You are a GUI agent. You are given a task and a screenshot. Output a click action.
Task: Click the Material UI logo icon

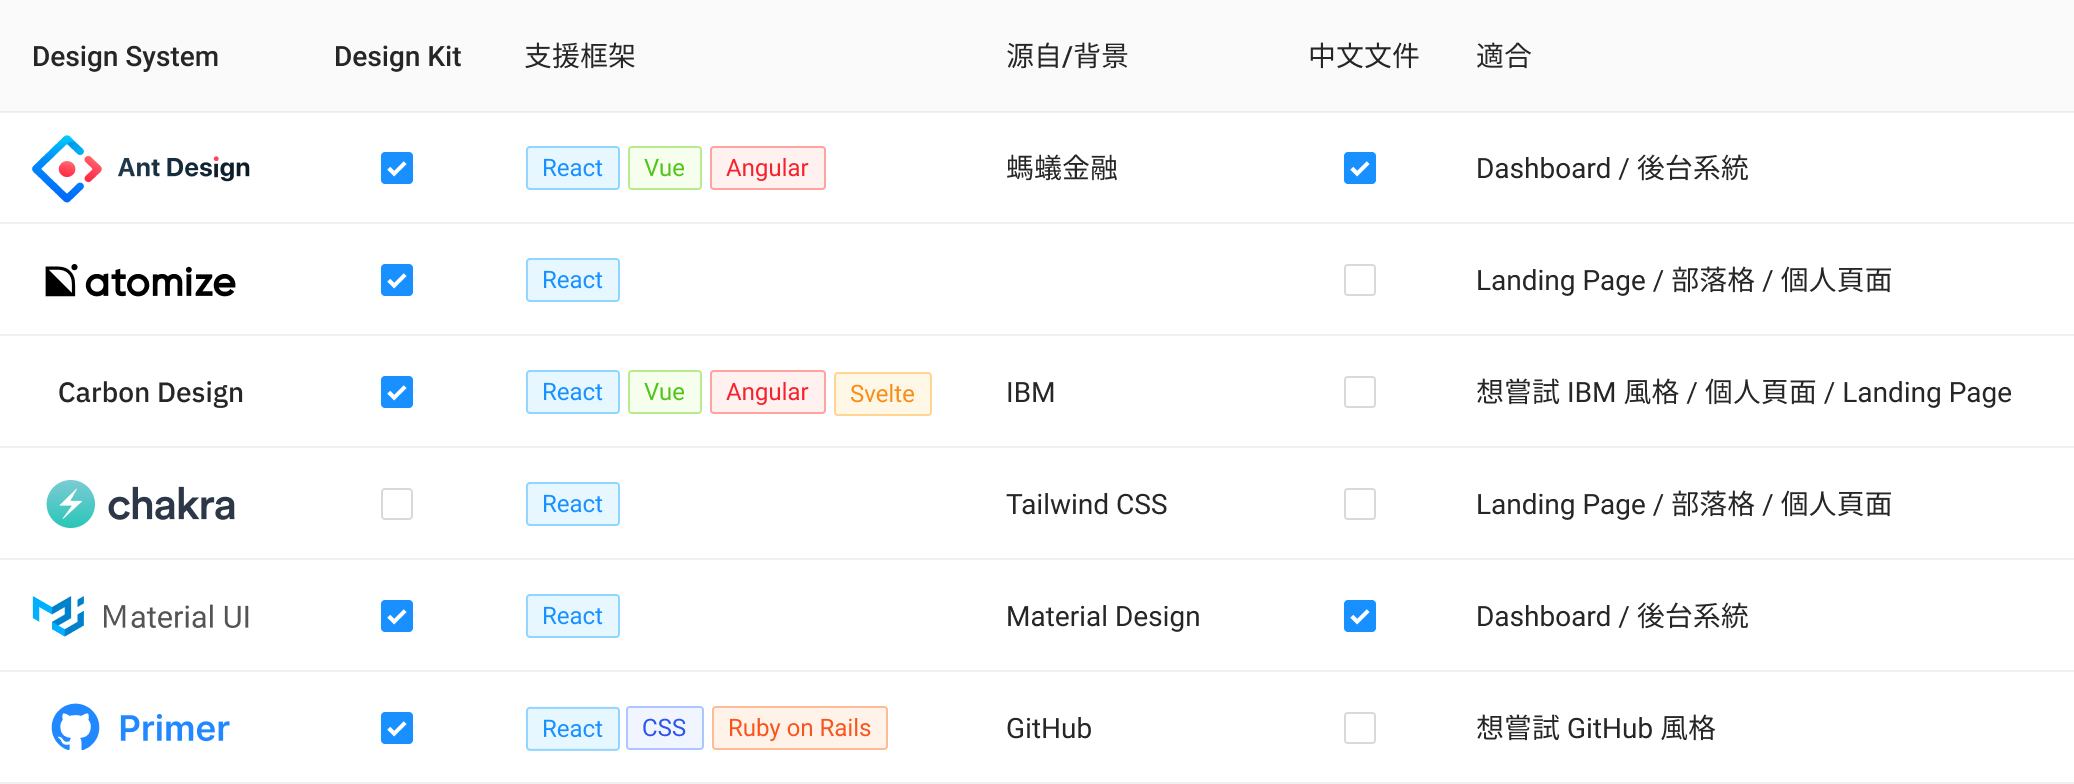pos(59,616)
